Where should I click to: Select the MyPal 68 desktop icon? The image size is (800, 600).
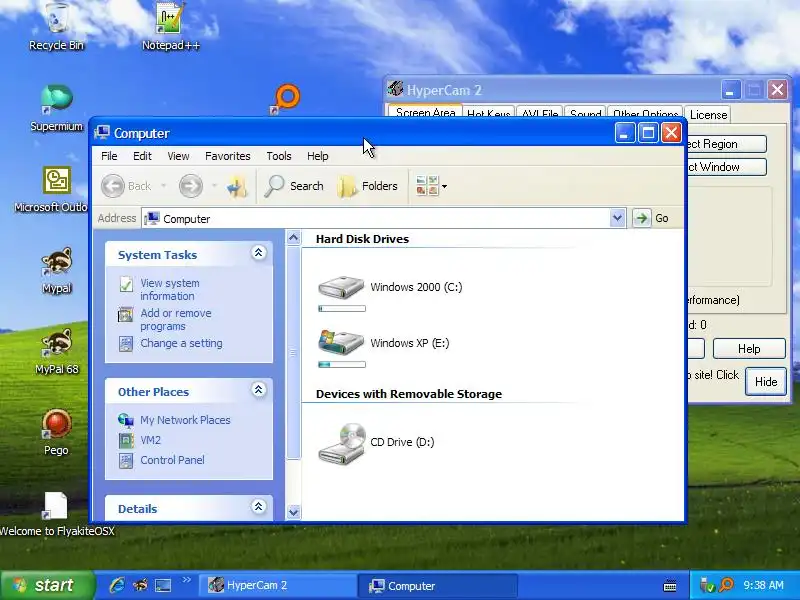point(57,351)
